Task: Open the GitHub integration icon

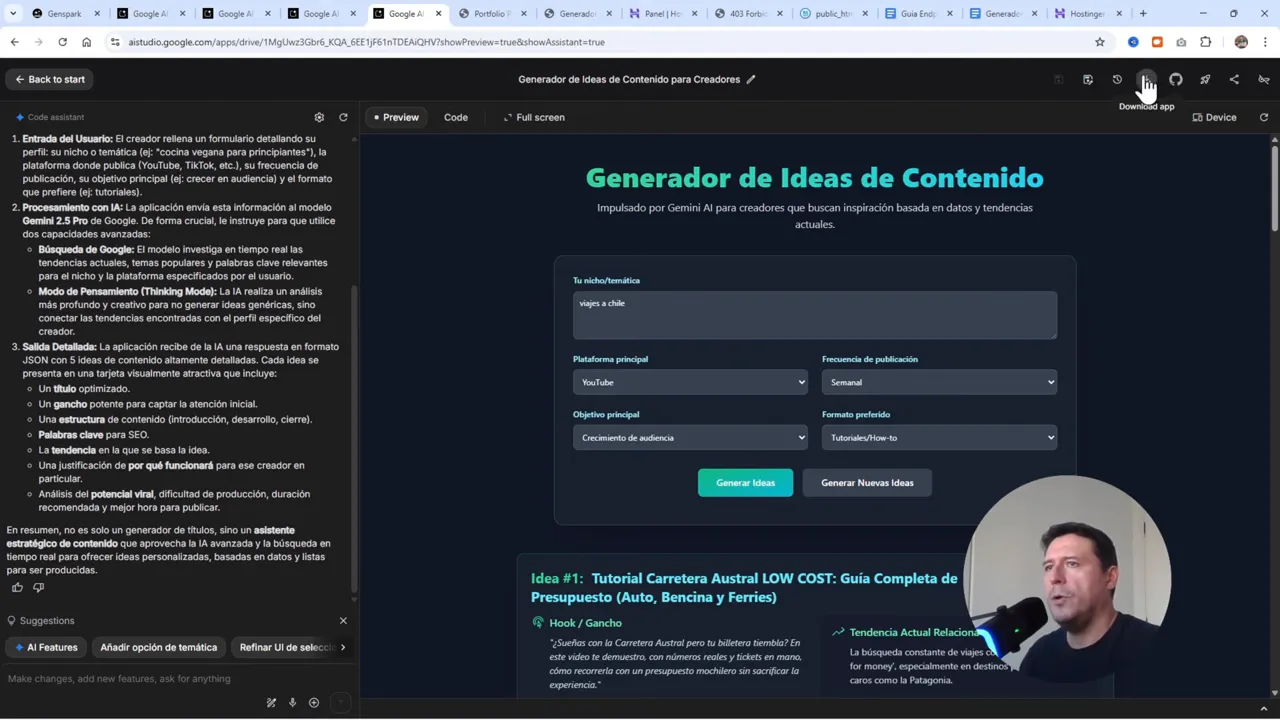Action: [x=1176, y=79]
